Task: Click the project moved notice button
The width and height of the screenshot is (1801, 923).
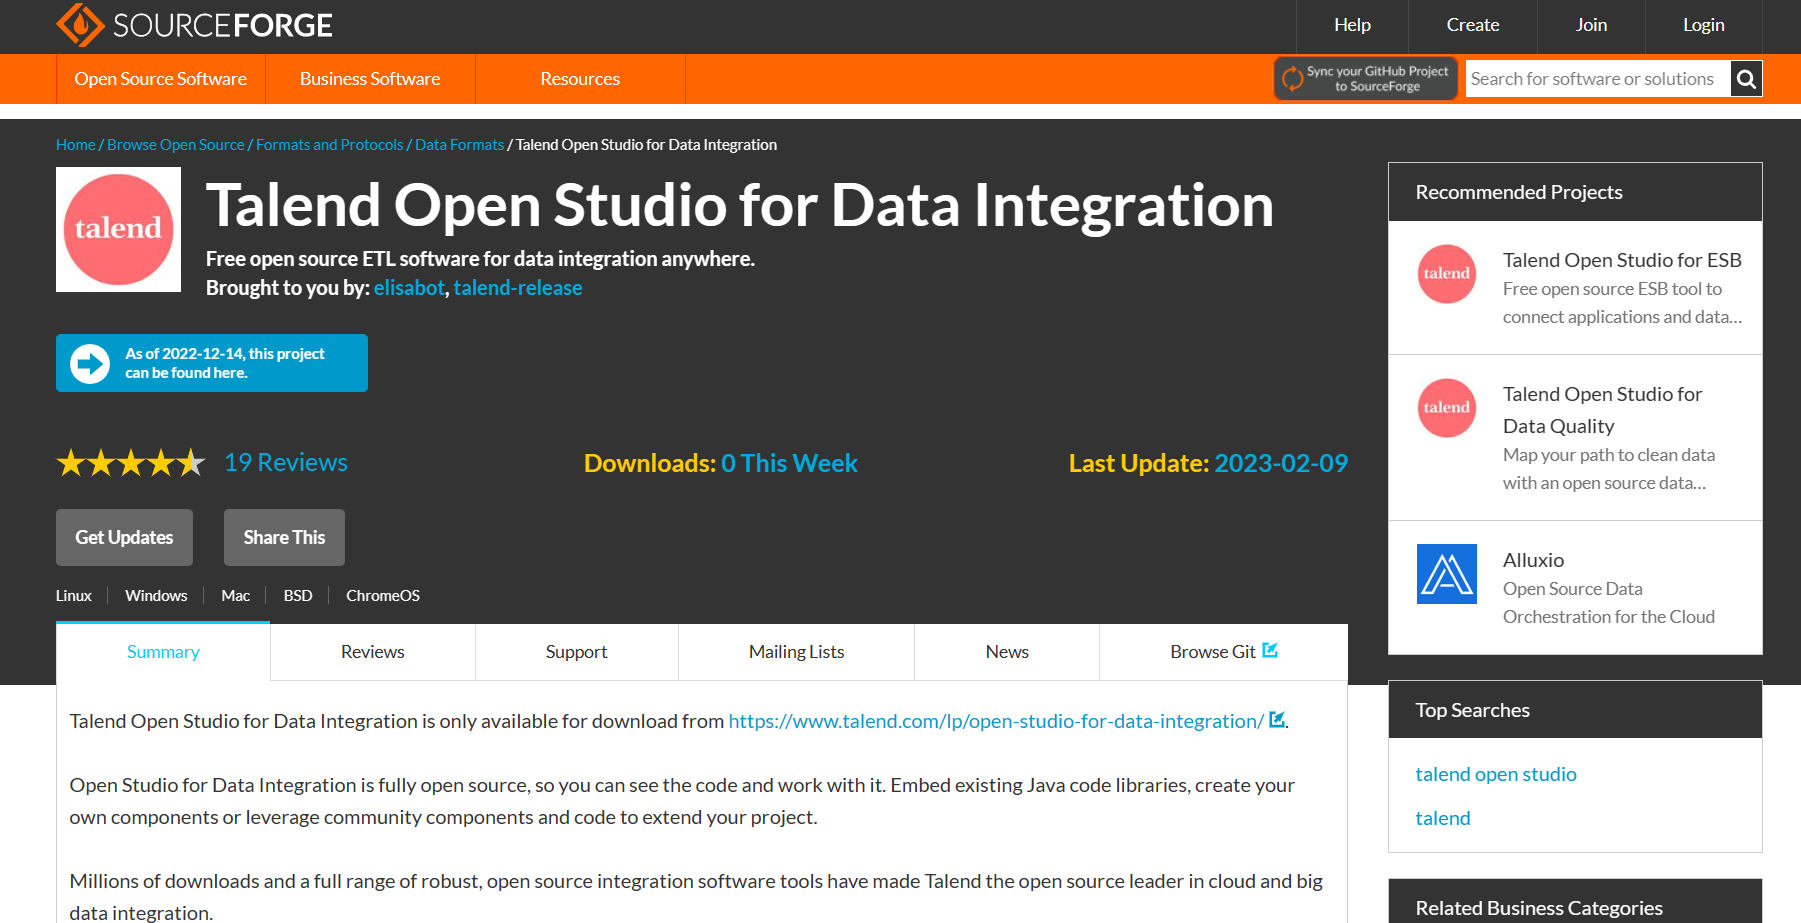Action: coord(212,363)
